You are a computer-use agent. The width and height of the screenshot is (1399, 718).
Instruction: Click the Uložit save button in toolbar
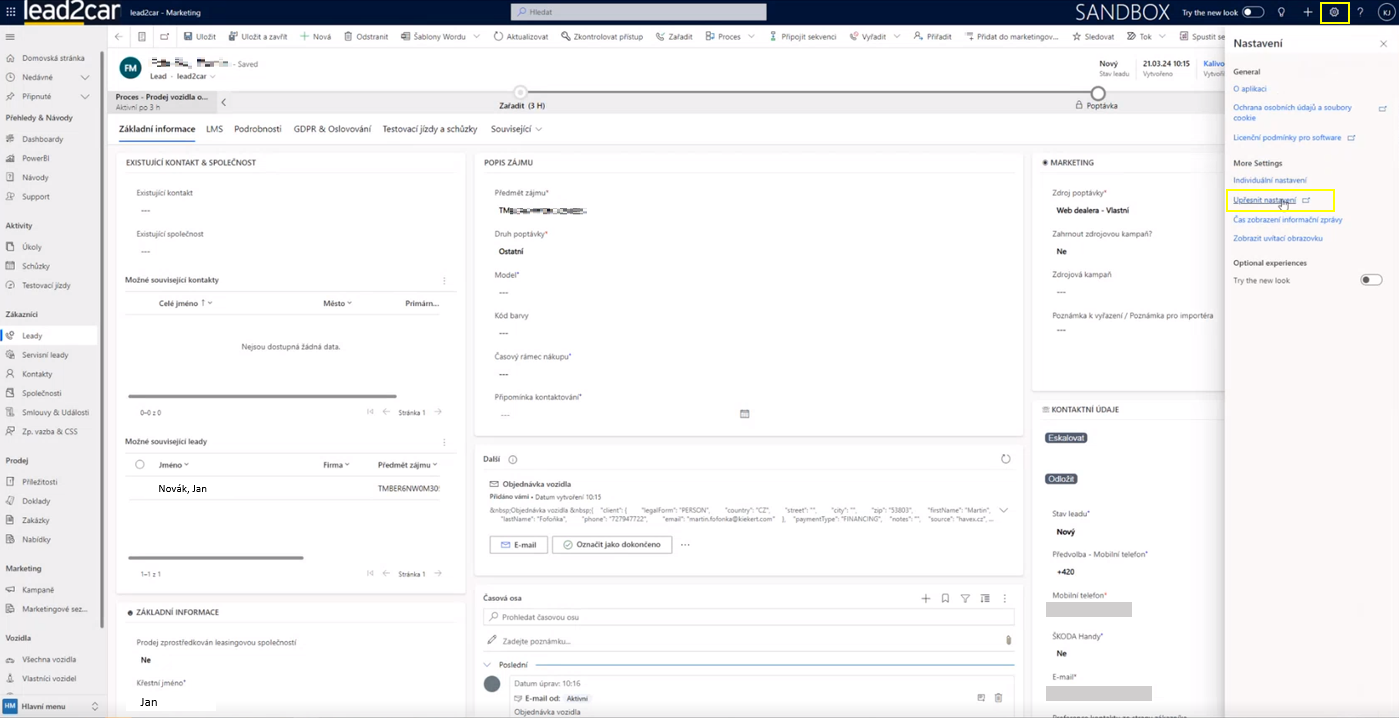[199, 36]
